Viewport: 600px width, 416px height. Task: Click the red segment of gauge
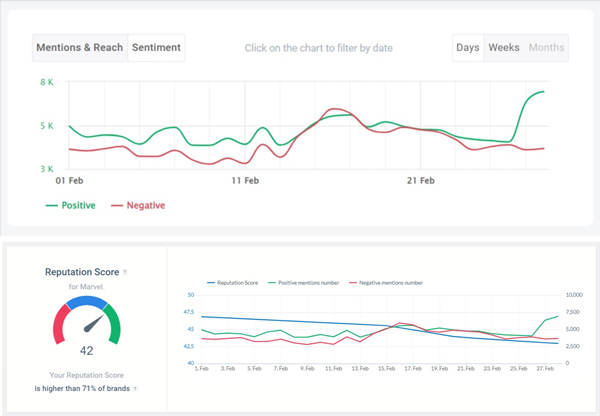coord(61,325)
